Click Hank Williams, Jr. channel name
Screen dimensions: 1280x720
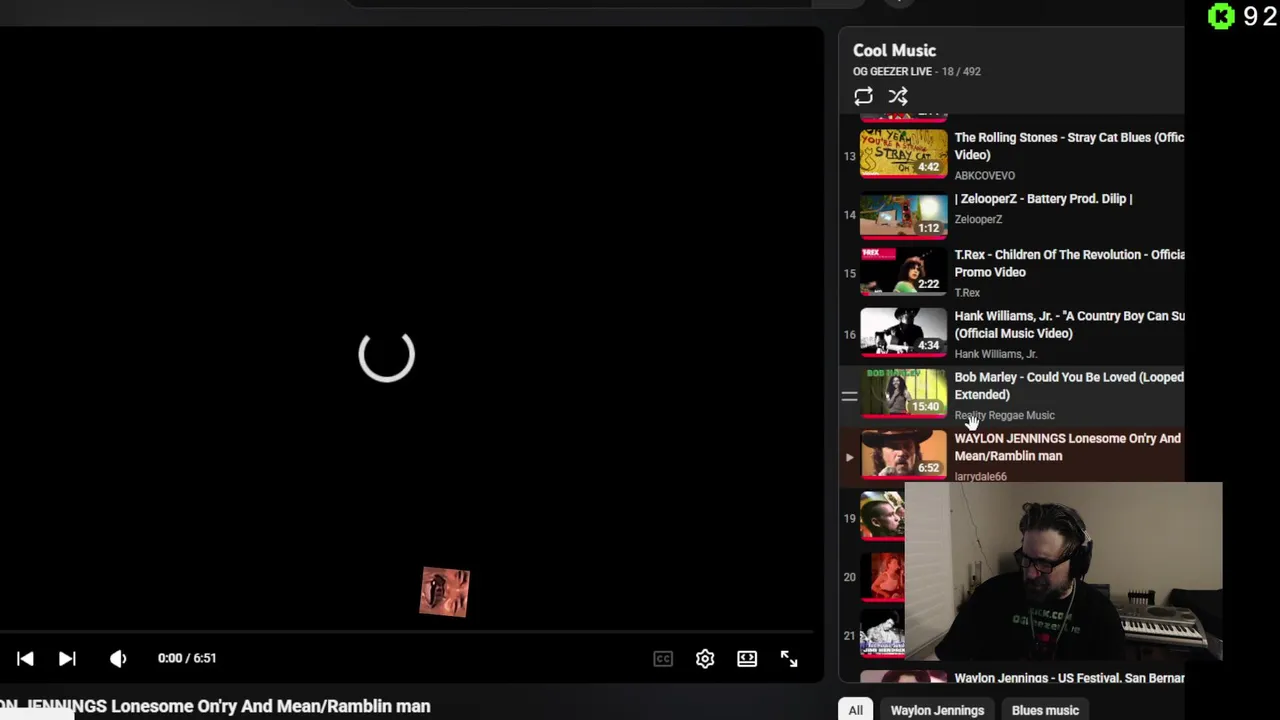[x=995, y=354]
